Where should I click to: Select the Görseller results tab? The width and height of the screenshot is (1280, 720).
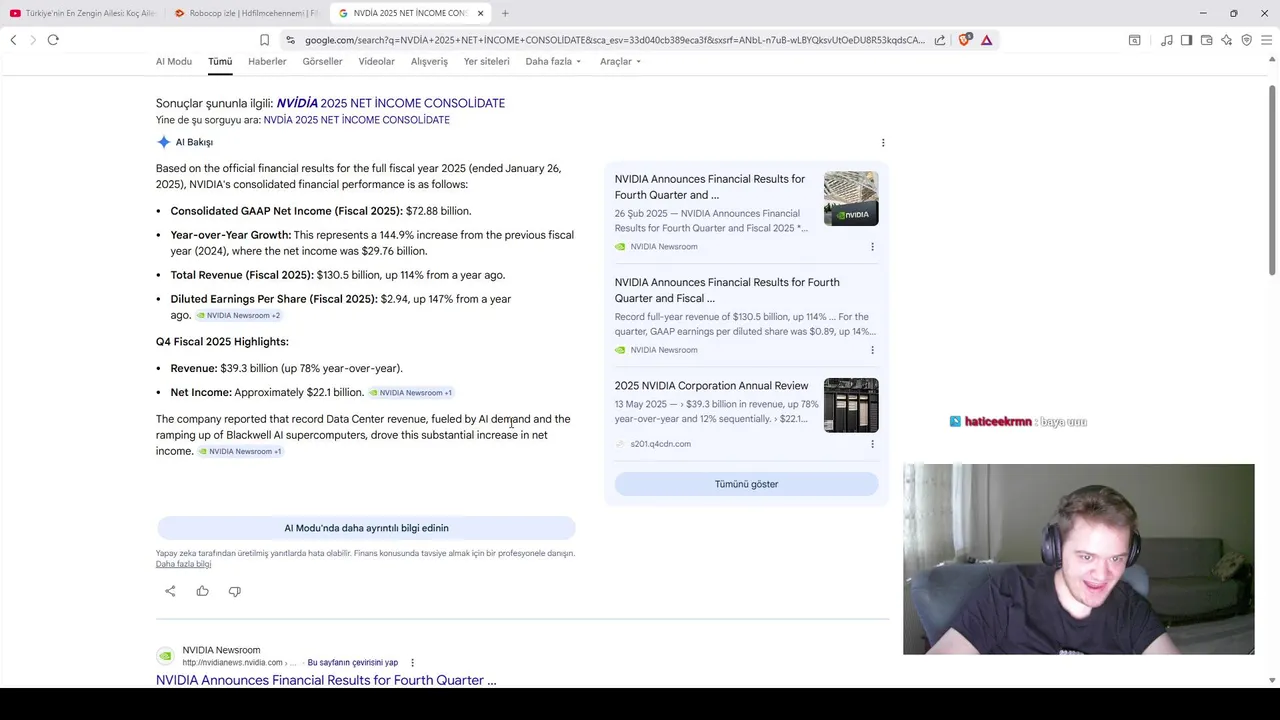[322, 61]
